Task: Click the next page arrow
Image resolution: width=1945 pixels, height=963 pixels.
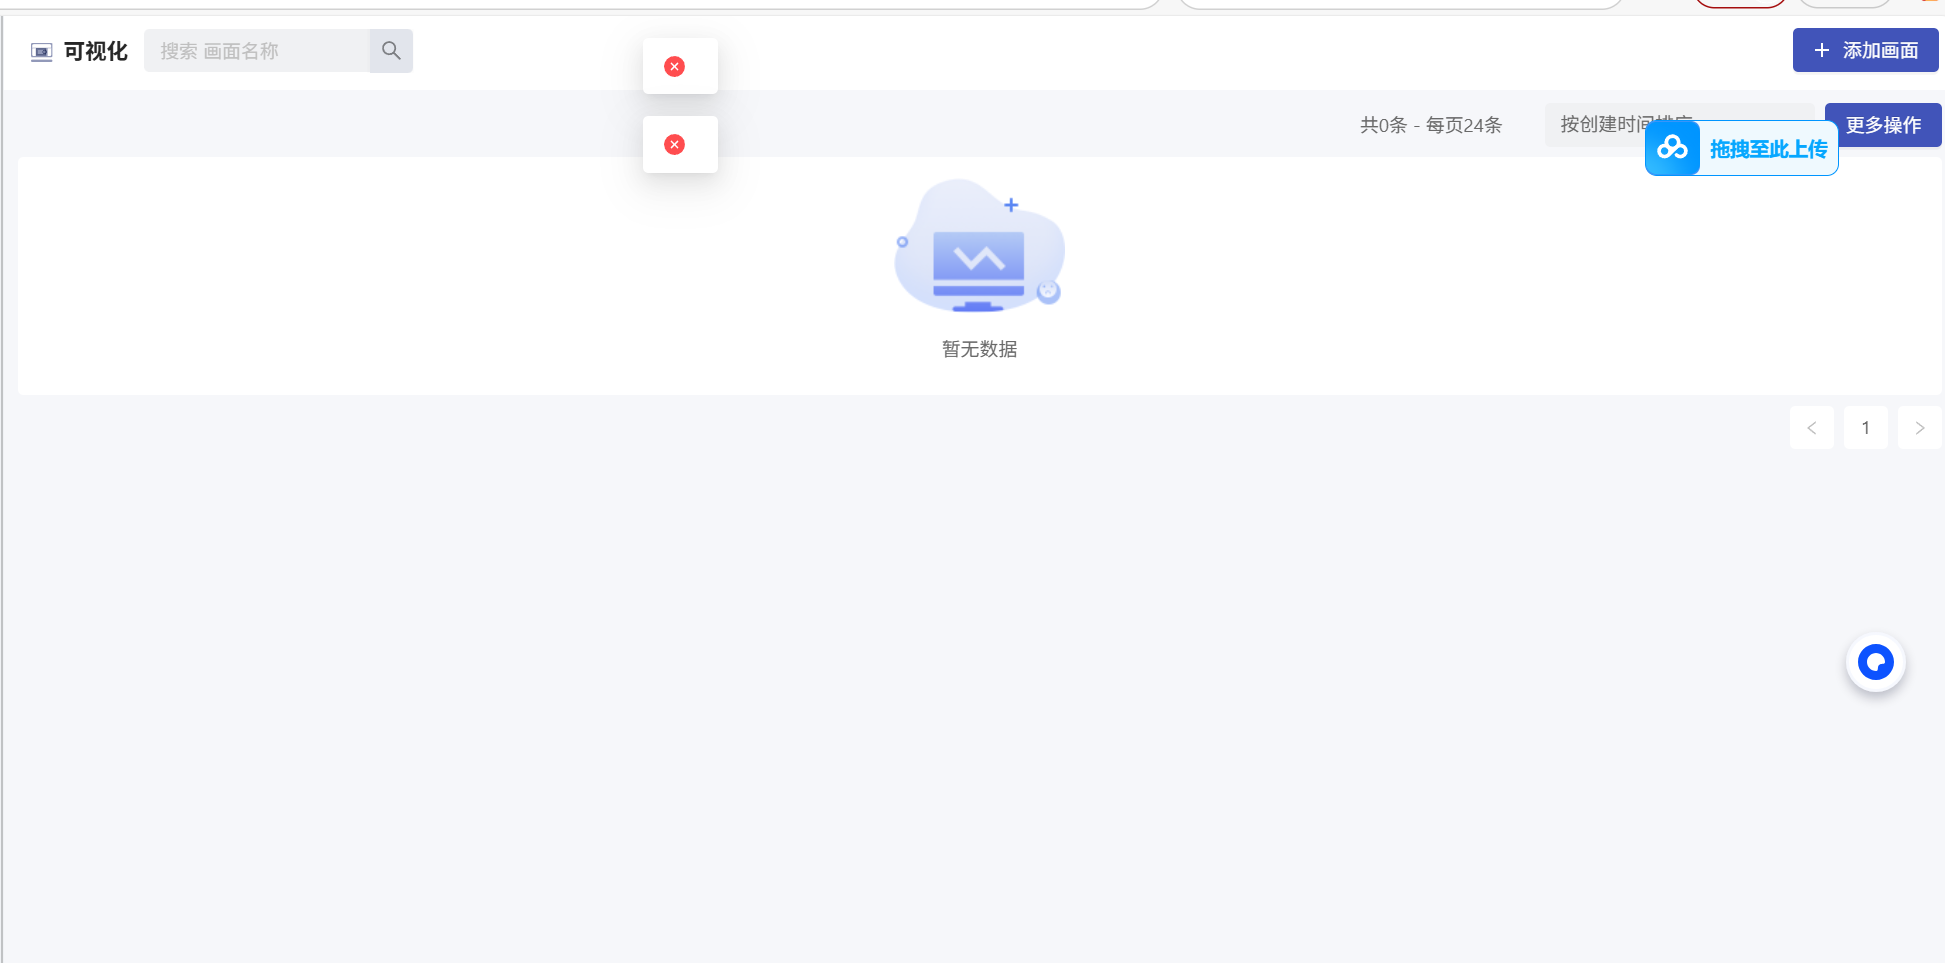Action: pyautogui.click(x=1919, y=427)
